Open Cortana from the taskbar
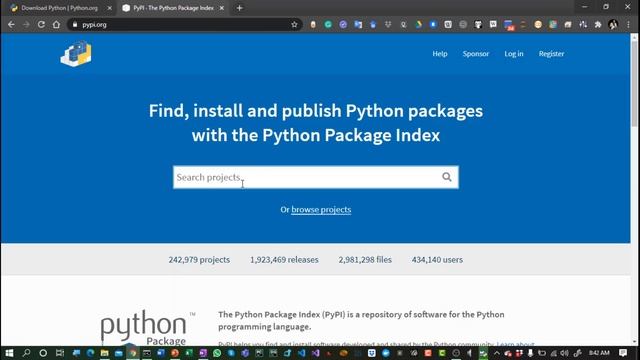This screenshot has width=640, height=360. pyautogui.click(x=43, y=353)
